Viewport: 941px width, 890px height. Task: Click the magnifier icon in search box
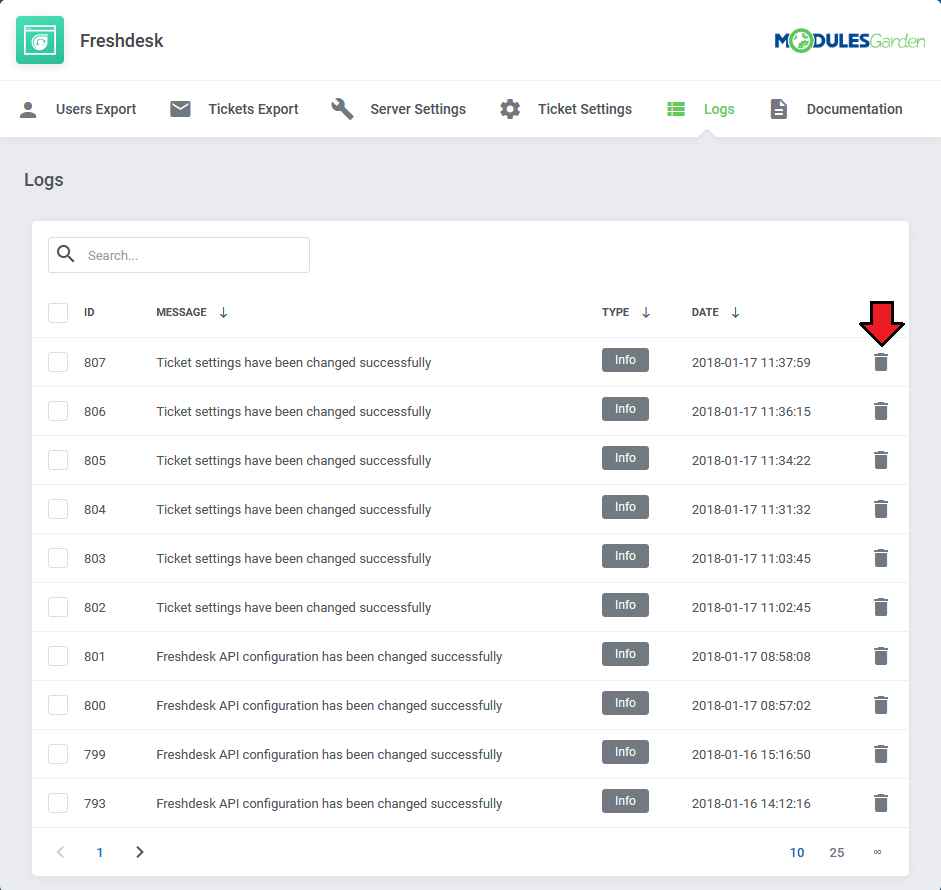(x=66, y=254)
